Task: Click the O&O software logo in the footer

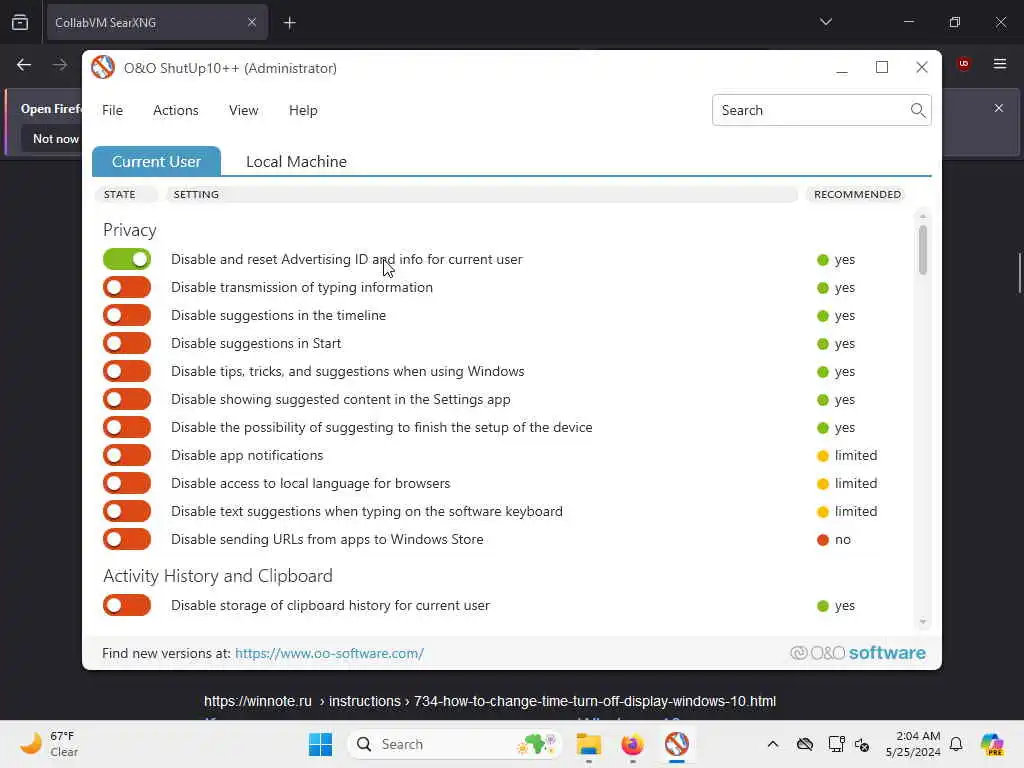Action: (x=857, y=652)
